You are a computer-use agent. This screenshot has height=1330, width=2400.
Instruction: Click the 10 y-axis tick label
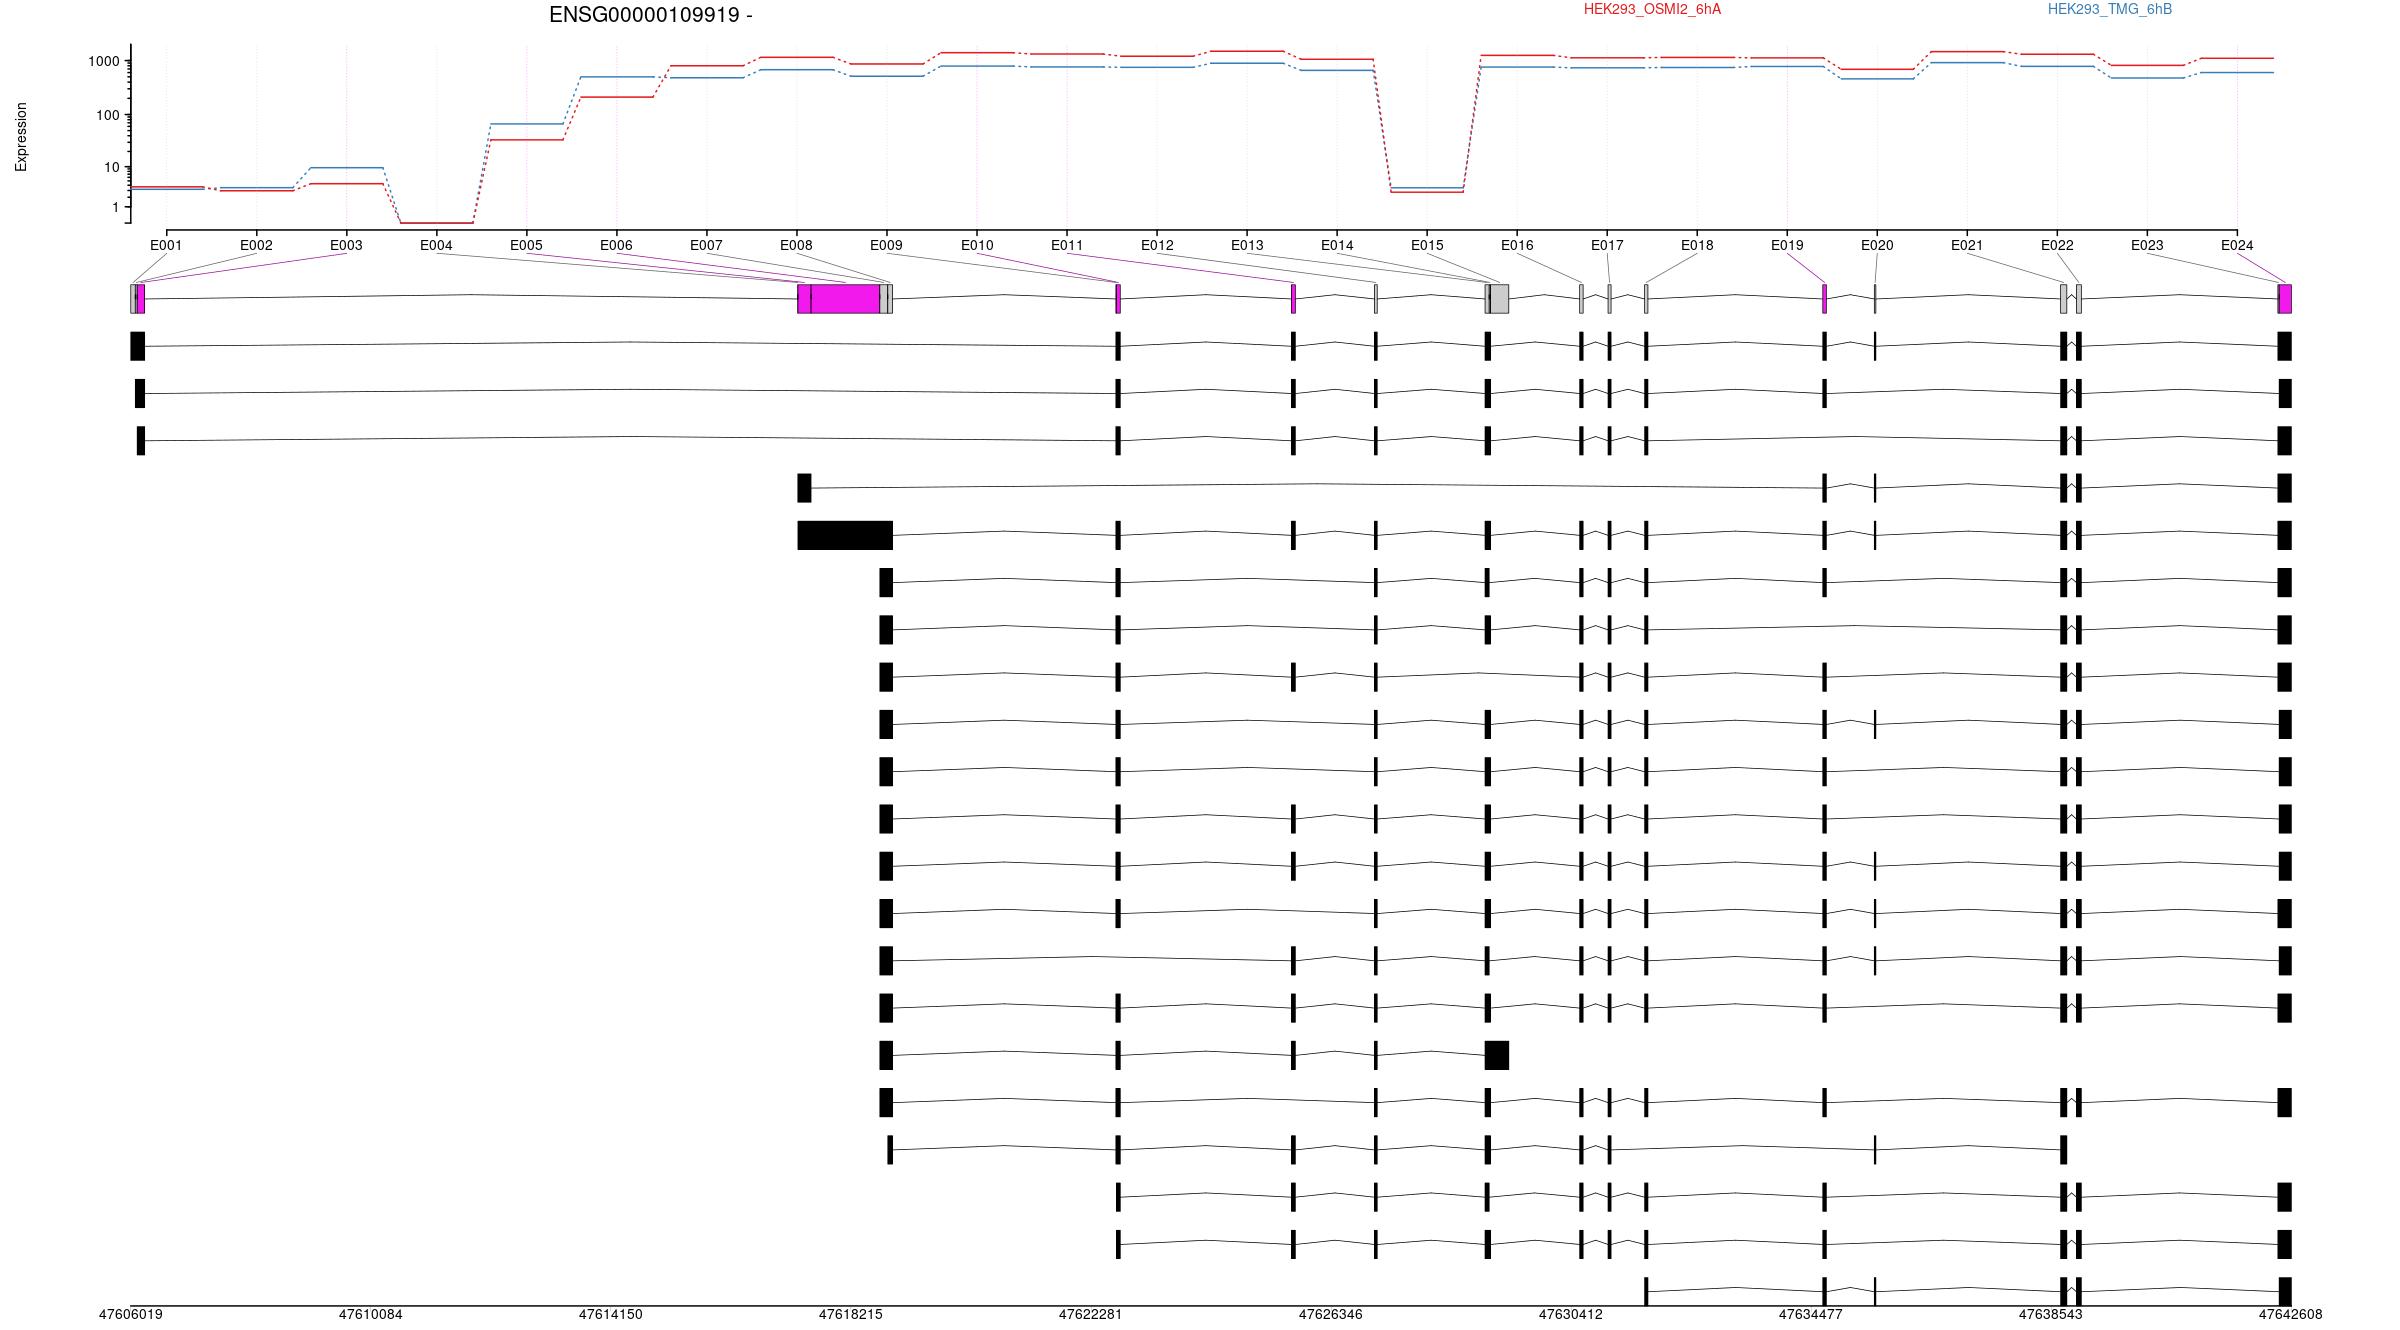point(111,167)
